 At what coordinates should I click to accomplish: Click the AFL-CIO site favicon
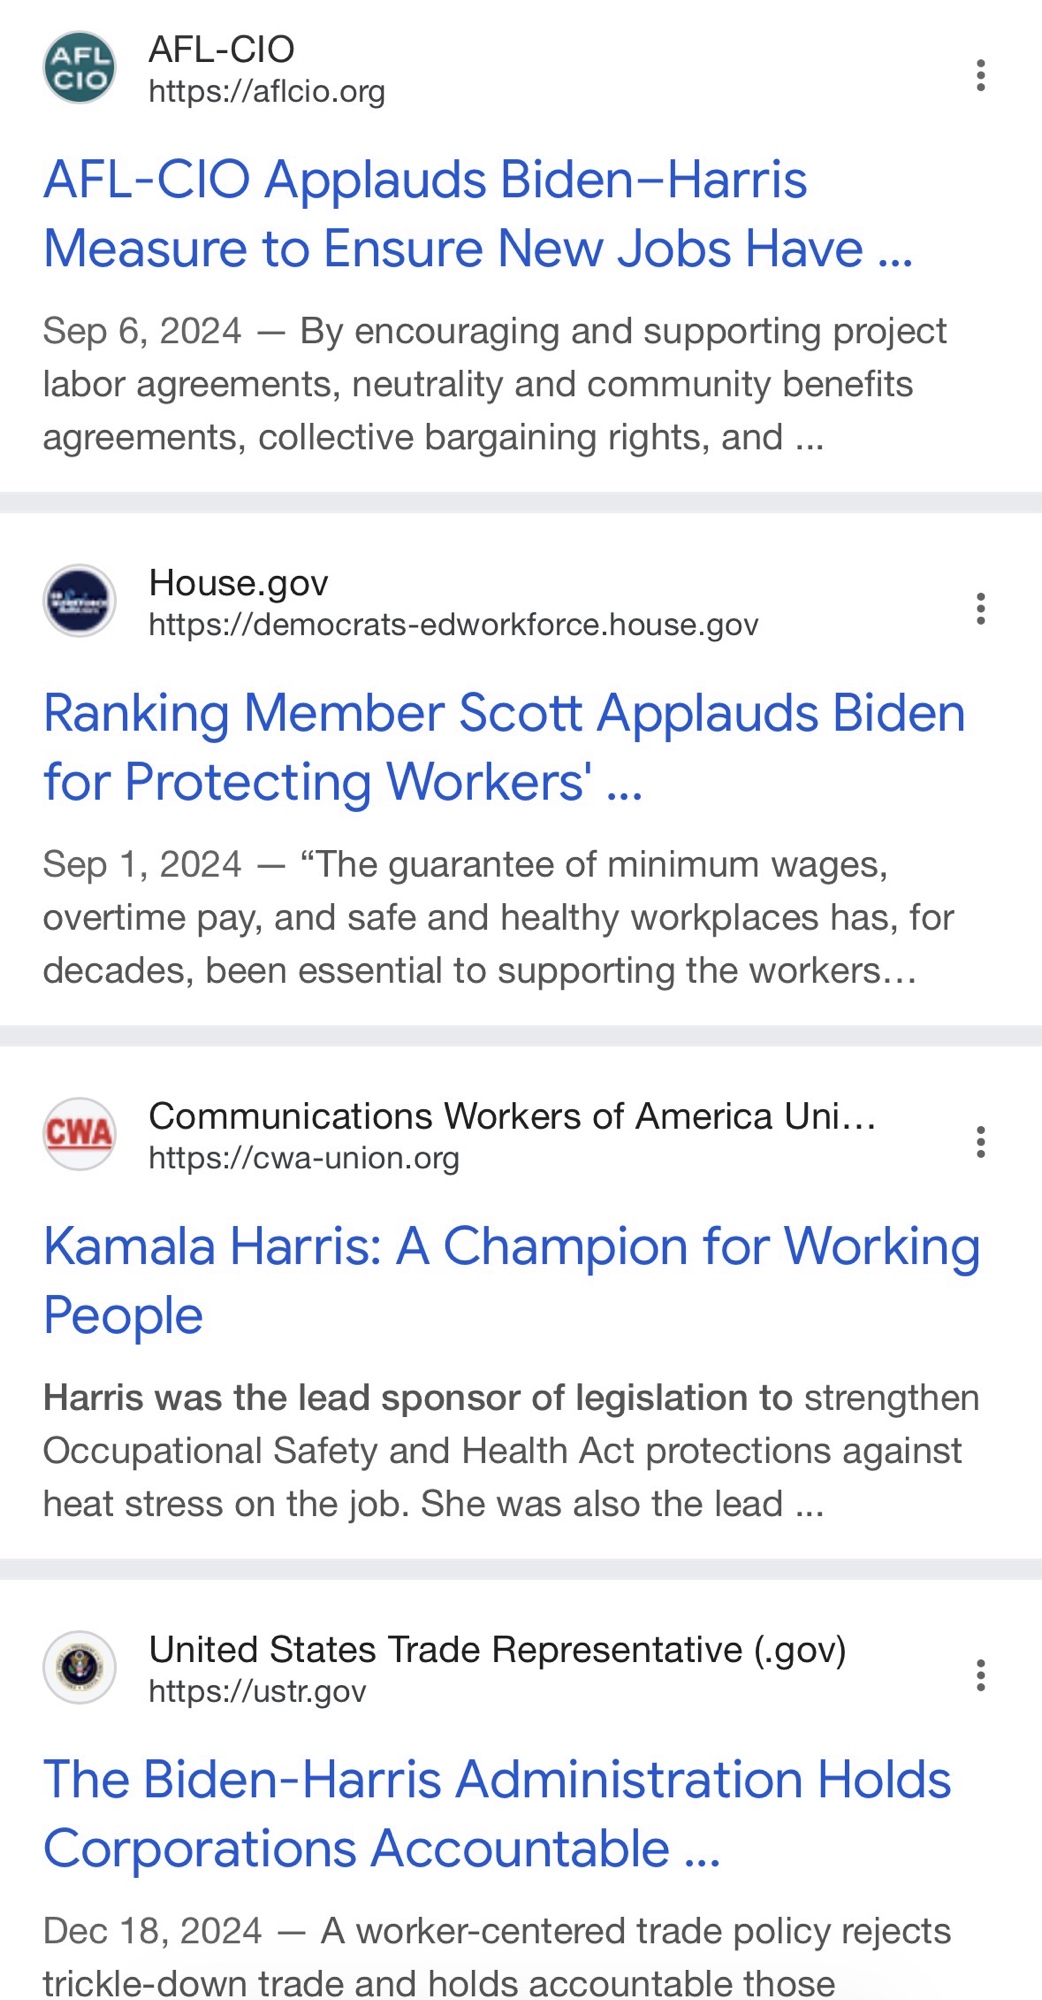pos(79,68)
